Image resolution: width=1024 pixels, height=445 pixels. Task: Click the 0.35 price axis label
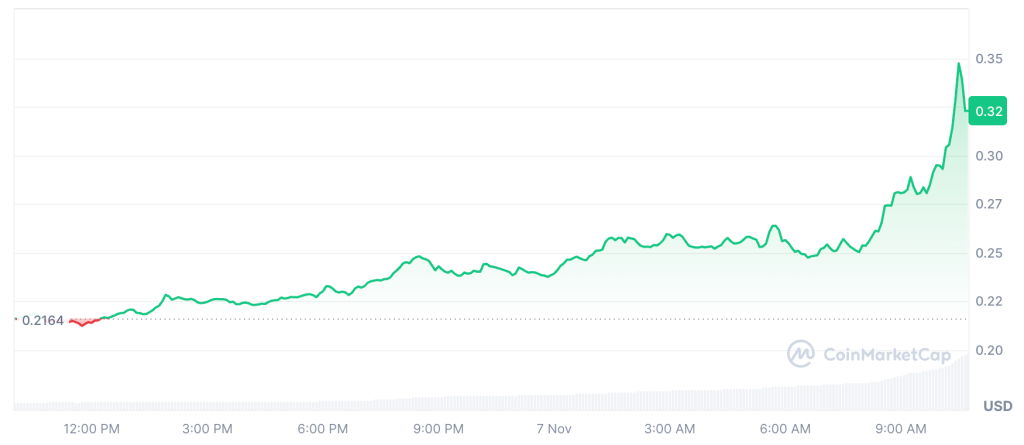point(988,59)
